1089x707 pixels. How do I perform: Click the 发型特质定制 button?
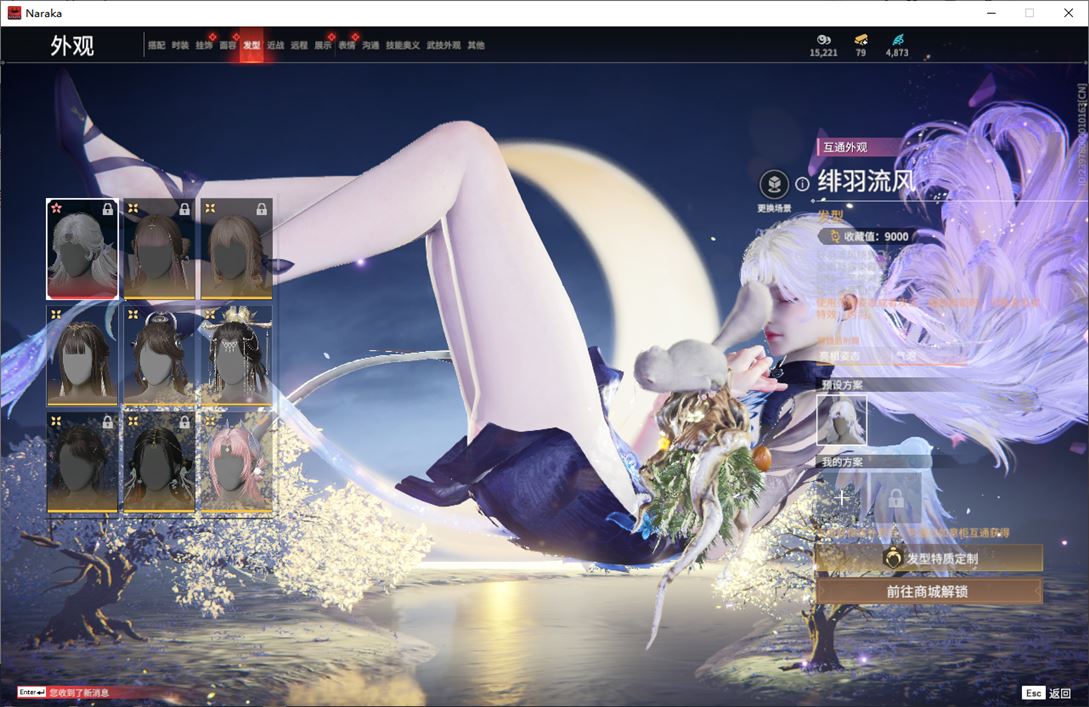click(928, 559)
